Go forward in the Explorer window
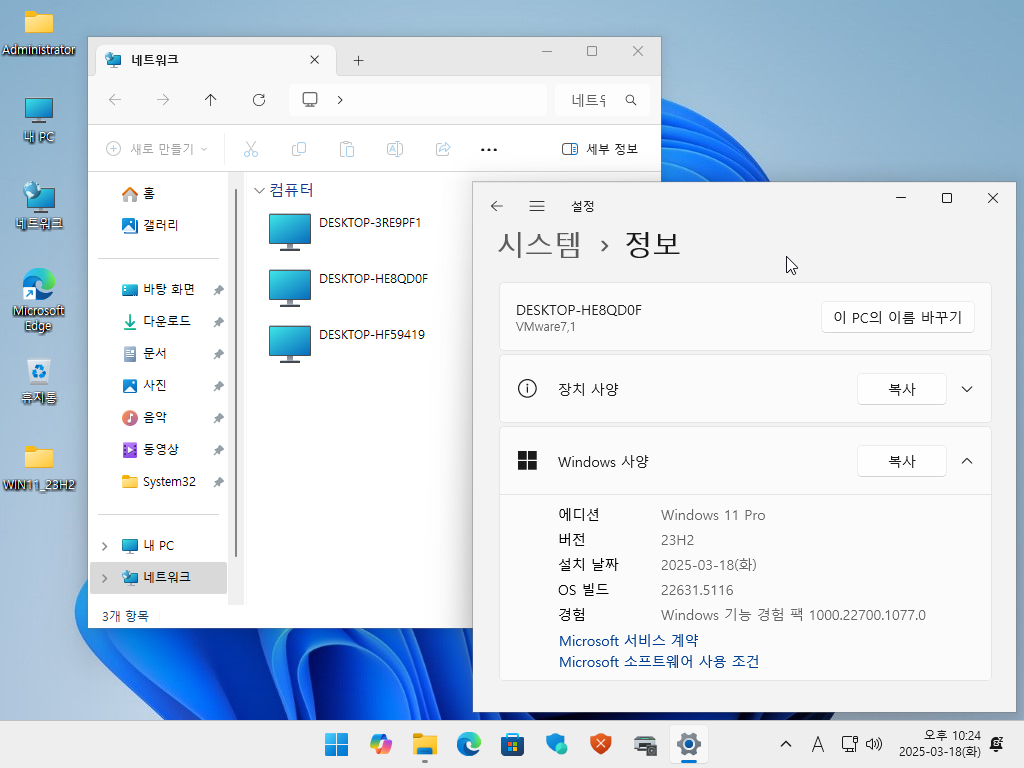Viewport: 1024px width, 768px height. tap(163, 100)
